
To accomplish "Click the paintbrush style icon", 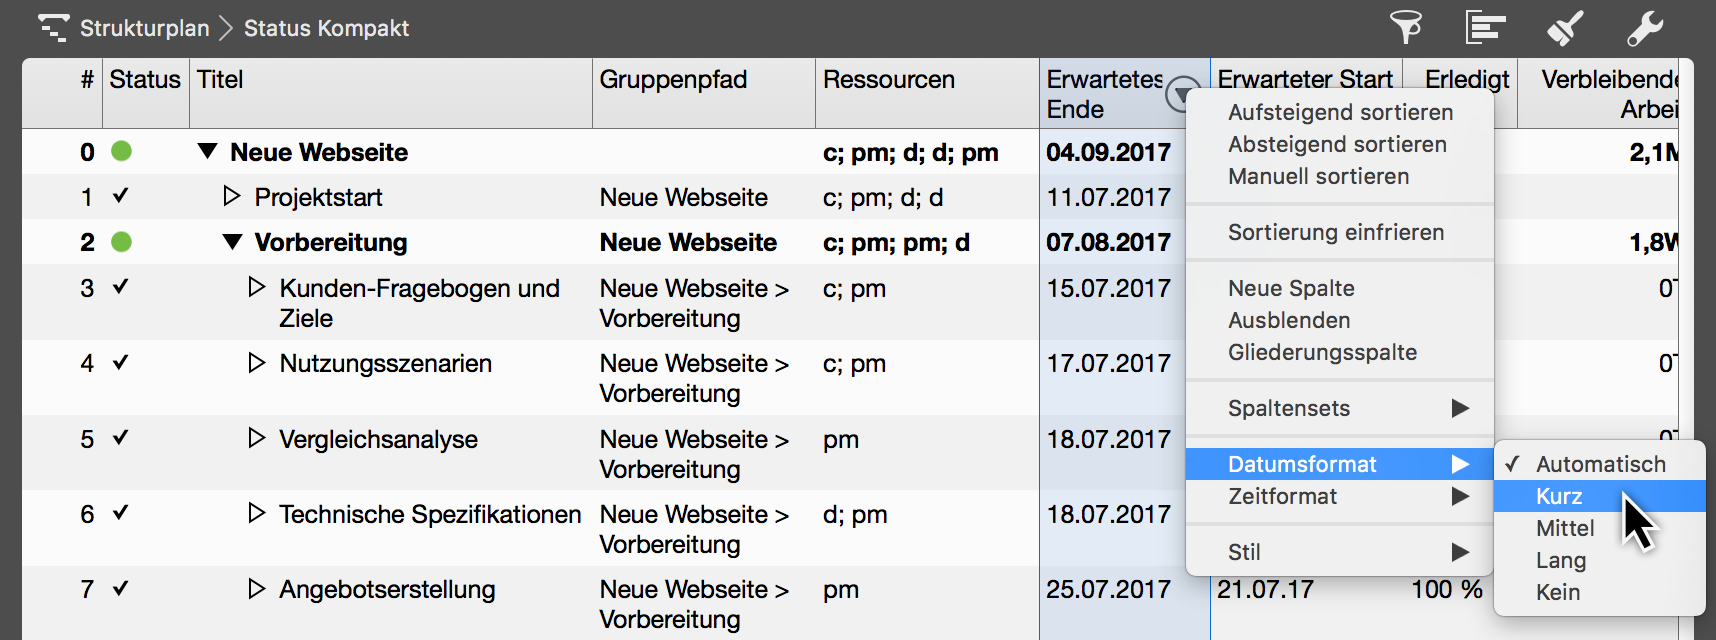I will (1565, 27).
